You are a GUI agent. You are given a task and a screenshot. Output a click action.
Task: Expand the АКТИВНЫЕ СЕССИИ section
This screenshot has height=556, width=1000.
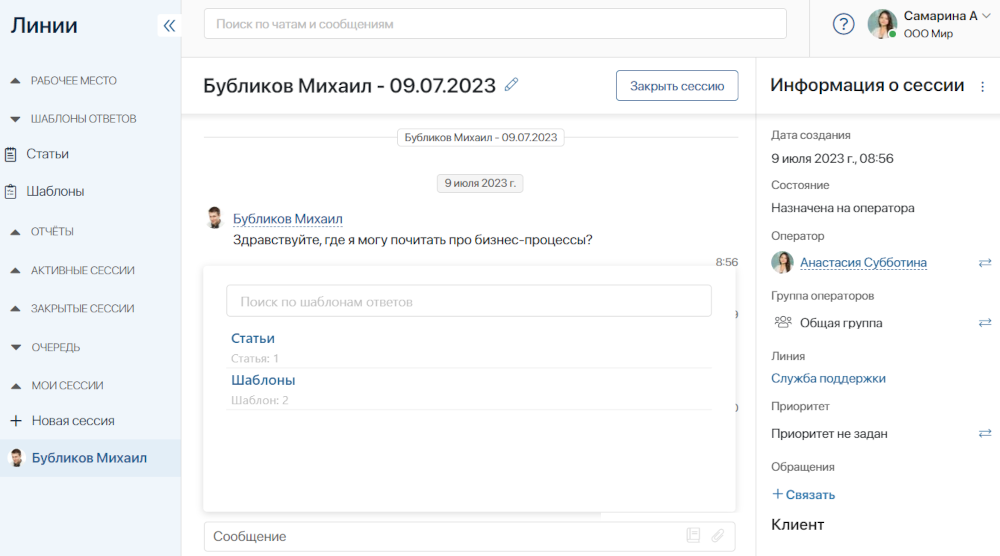(15, 270)
